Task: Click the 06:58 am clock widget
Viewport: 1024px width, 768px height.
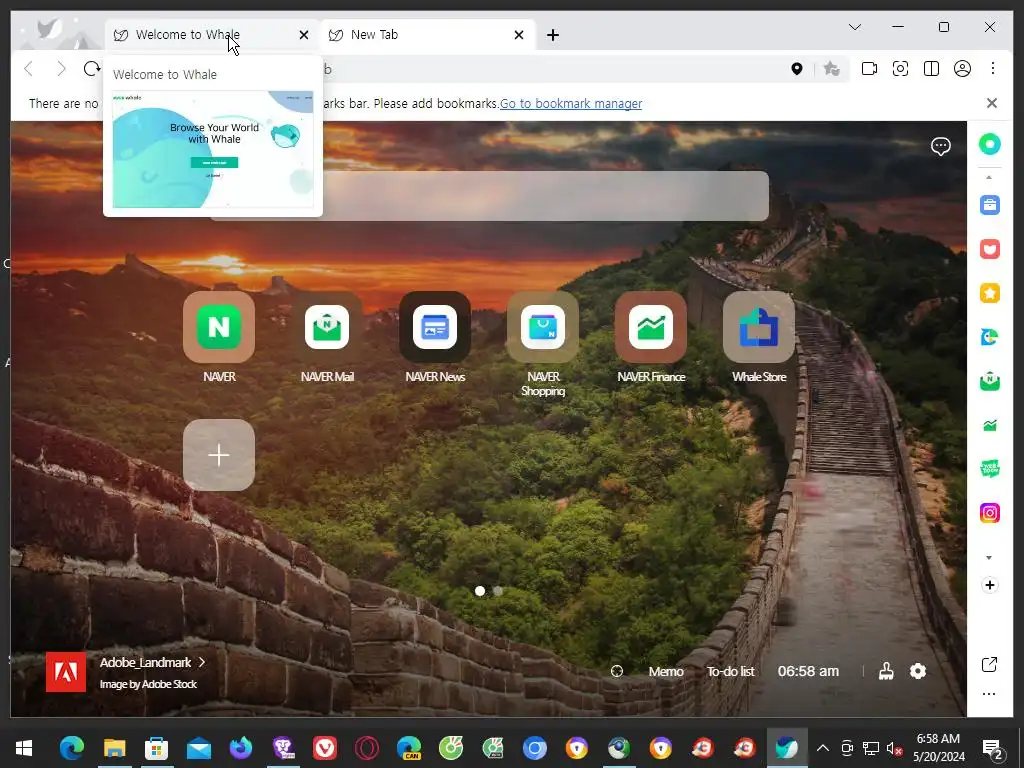Action: pyautogui.click(x=808, y=671)
